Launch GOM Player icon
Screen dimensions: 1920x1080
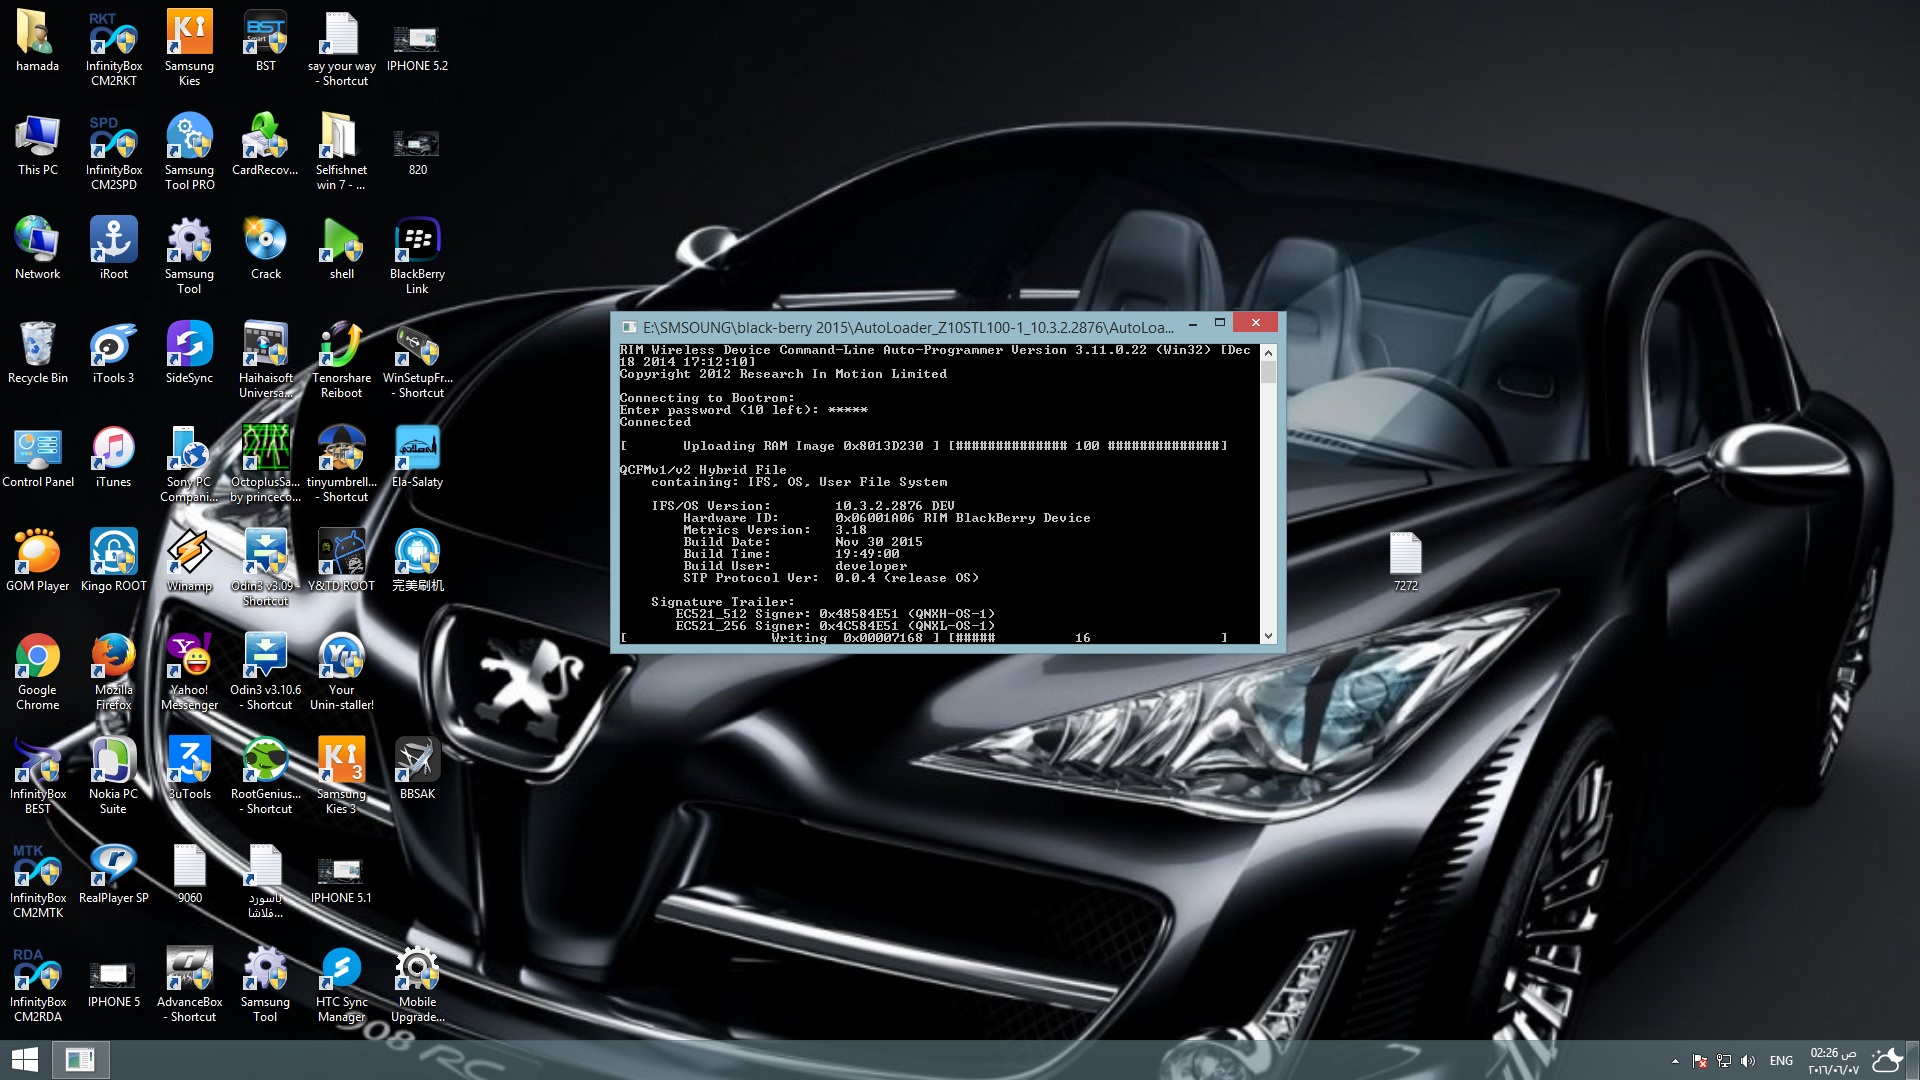(x=37, y=562)
